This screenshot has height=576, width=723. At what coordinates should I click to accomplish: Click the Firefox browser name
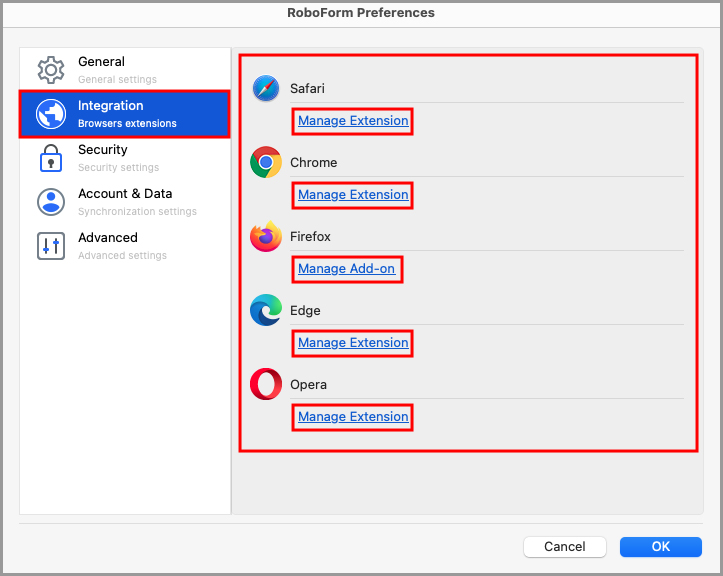tap(310, 237)
